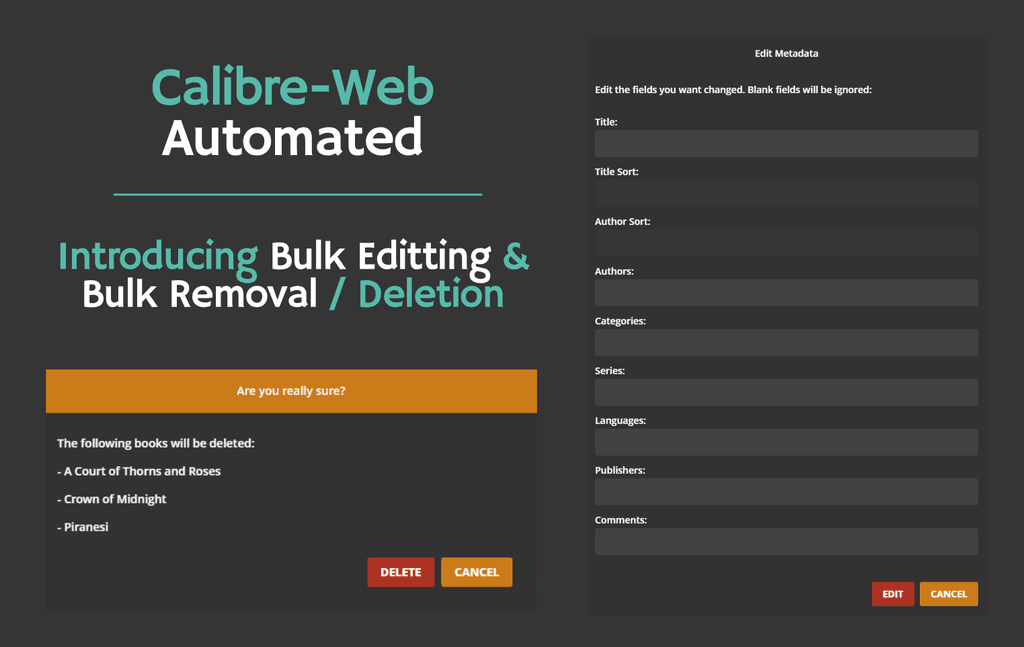Focus the Title input field
Screen dimensions: 1024x647
click(x=786, y=144)
